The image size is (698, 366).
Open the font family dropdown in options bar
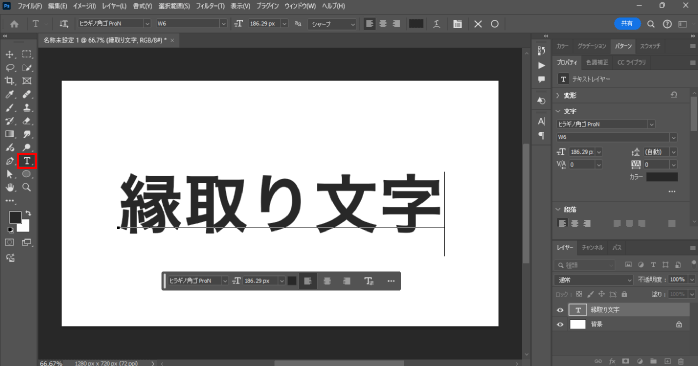147,24
